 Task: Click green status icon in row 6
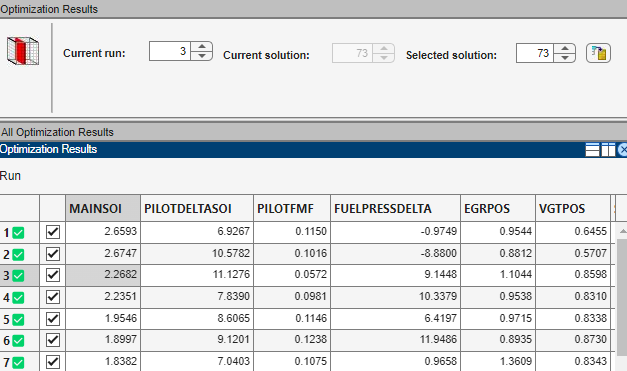point(18,341)
